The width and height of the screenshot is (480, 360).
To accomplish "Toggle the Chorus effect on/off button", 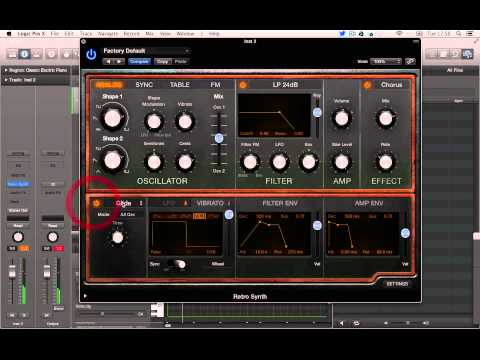I will click(x=367, y=85).
